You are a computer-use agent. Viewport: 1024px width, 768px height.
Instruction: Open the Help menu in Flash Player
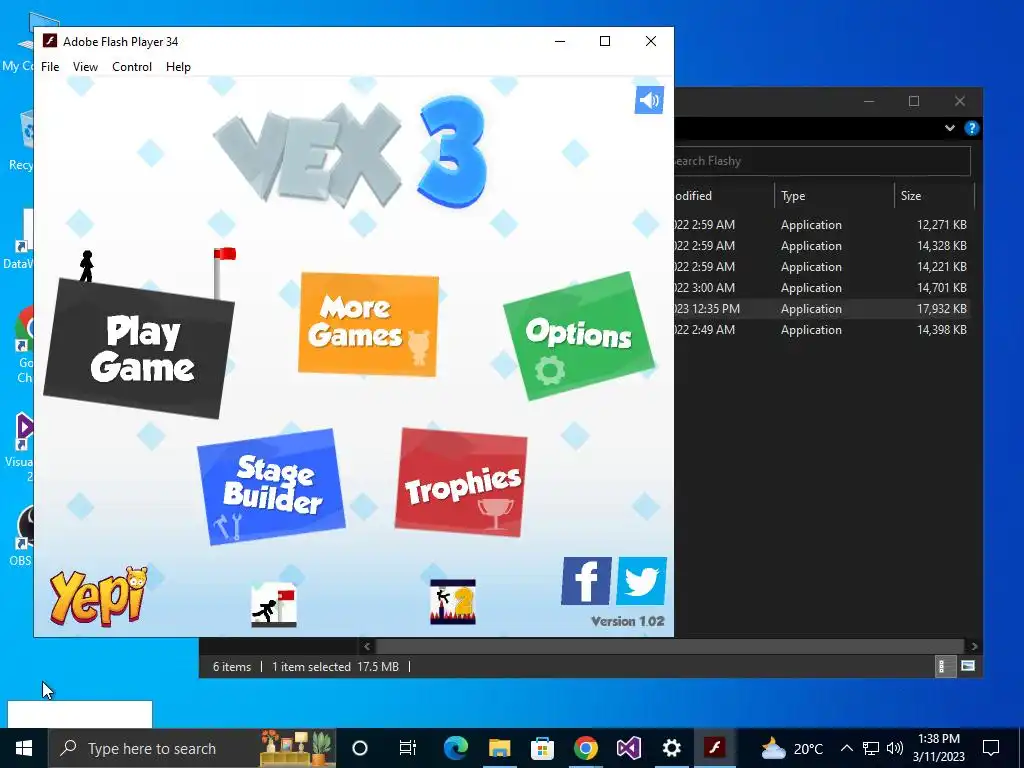pyautogui.click(x=178, y=67)
